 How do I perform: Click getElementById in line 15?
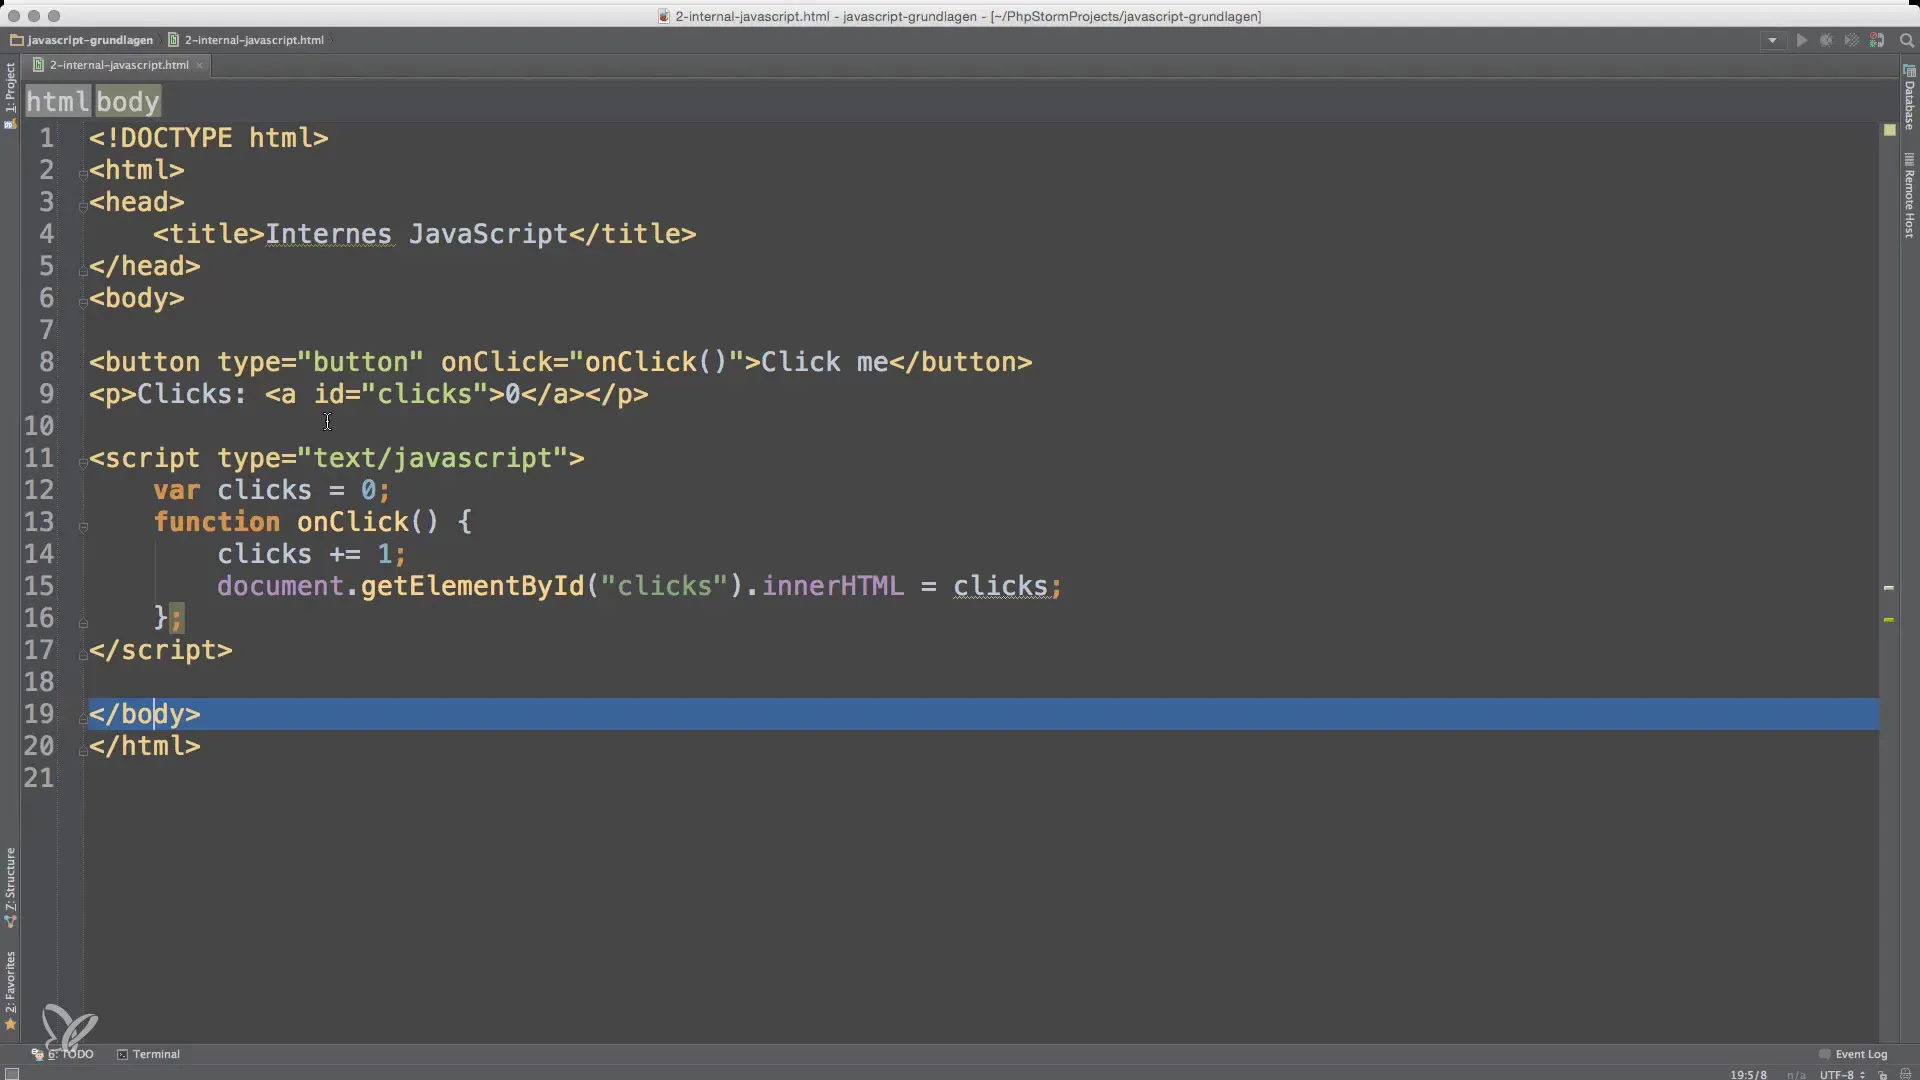pyautogui.click(x=472, y=586)
